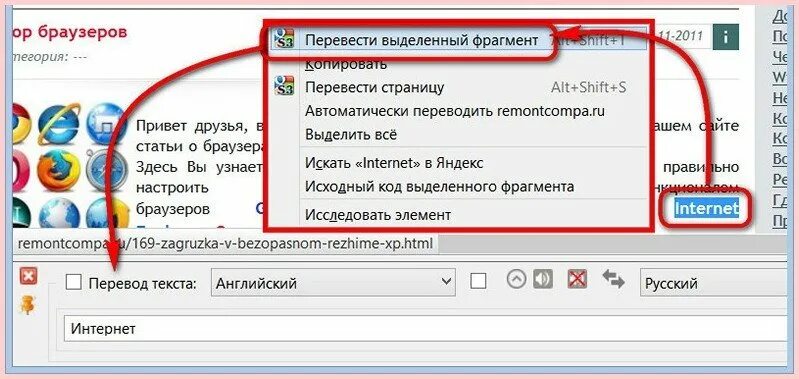Screen dimensions: 799x379
Task: Choose 'Исходный код выделенного фрагмента'
Action: (x=458, y=186)
